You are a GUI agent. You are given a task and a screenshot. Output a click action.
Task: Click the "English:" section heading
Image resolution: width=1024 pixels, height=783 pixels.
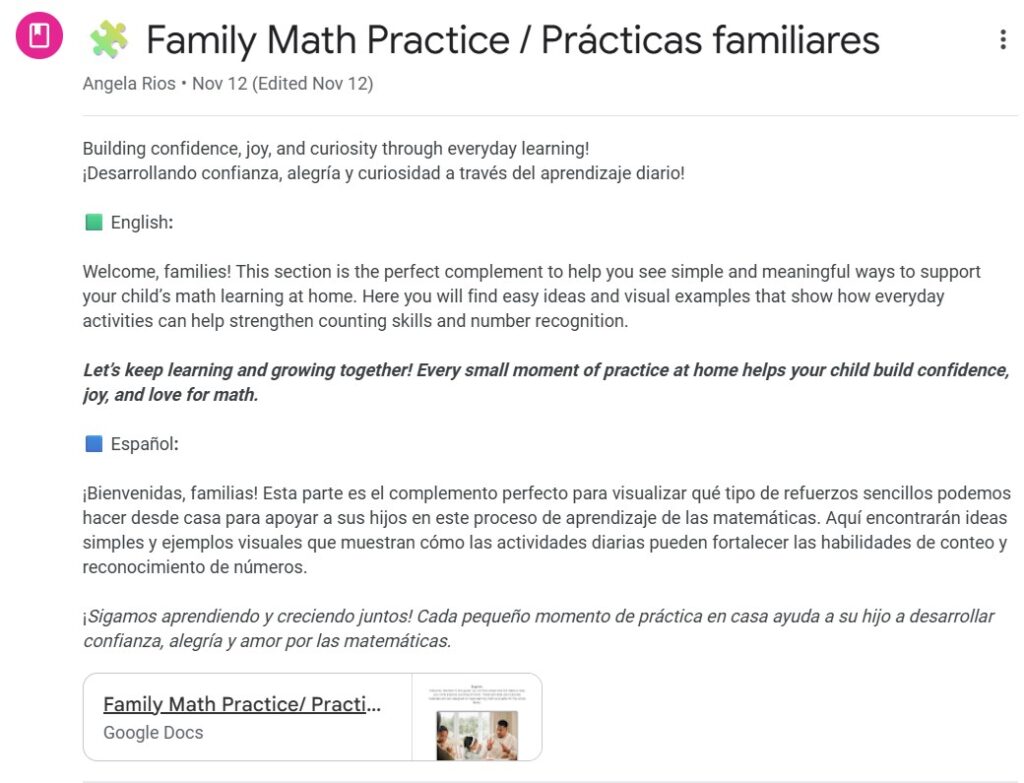141,223
